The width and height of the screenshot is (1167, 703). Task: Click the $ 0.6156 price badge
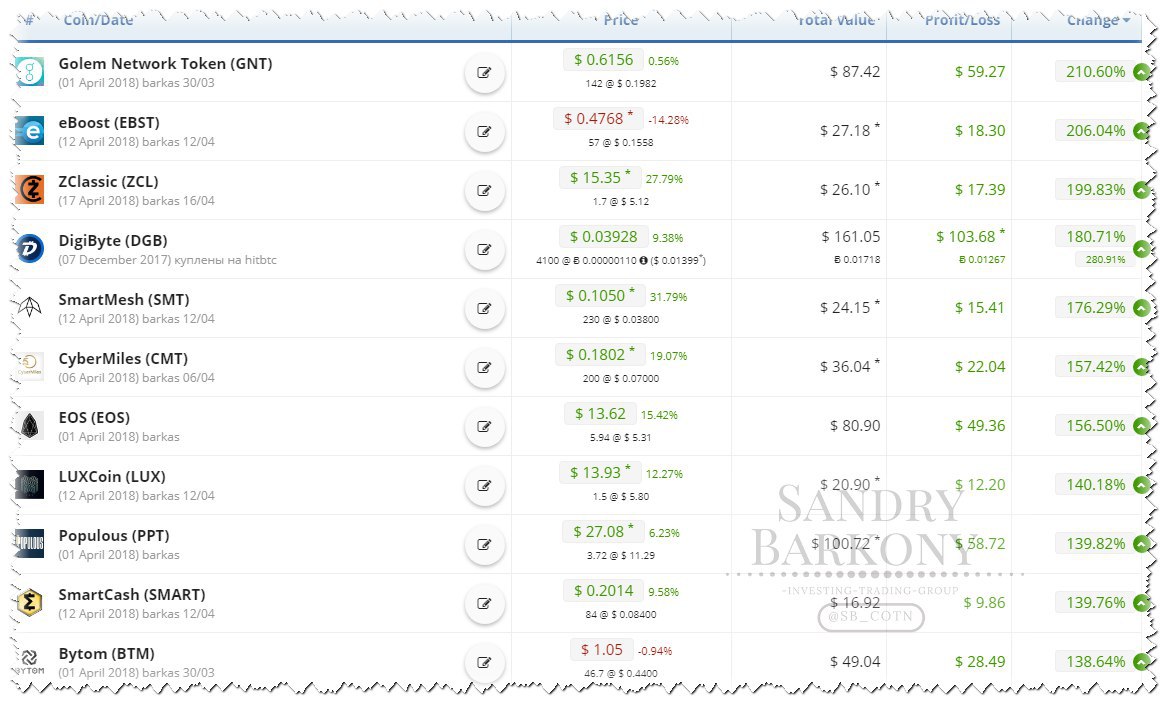(x=604, y=60)
